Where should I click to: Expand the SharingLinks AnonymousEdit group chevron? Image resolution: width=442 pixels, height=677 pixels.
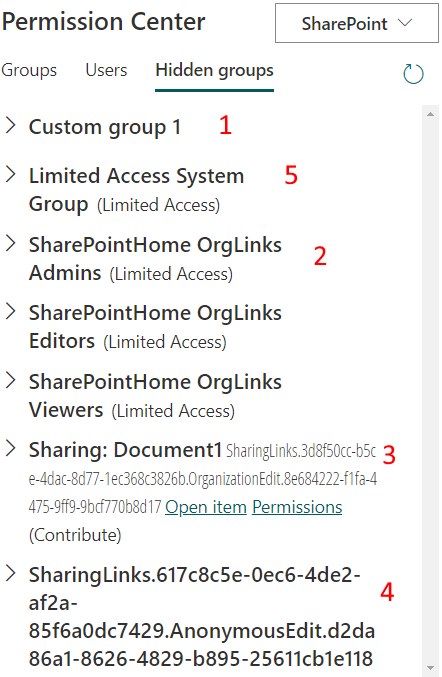[x=10, y=574]
